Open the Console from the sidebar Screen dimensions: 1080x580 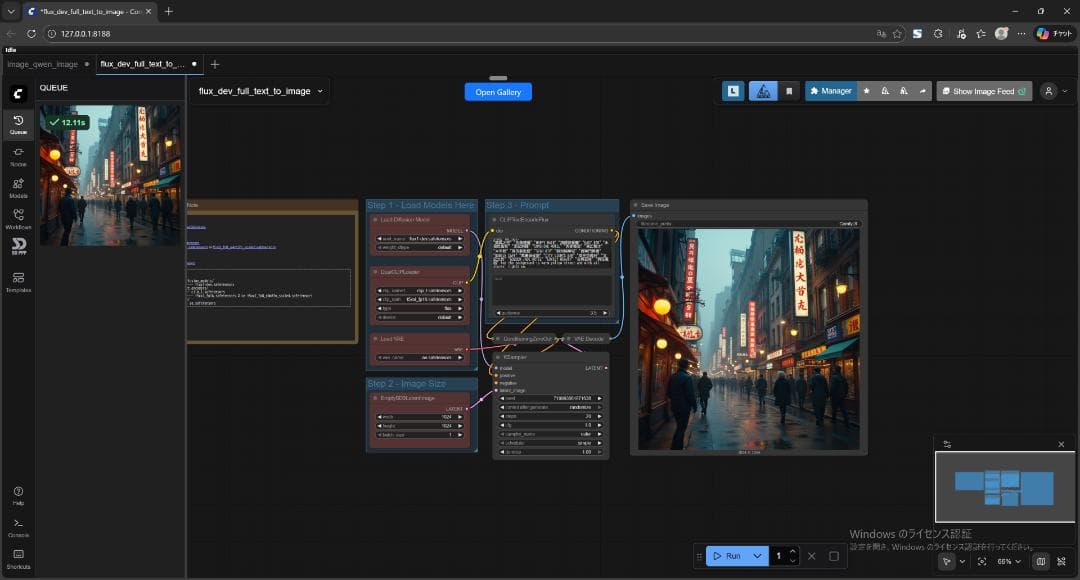(x=18, y=527)
